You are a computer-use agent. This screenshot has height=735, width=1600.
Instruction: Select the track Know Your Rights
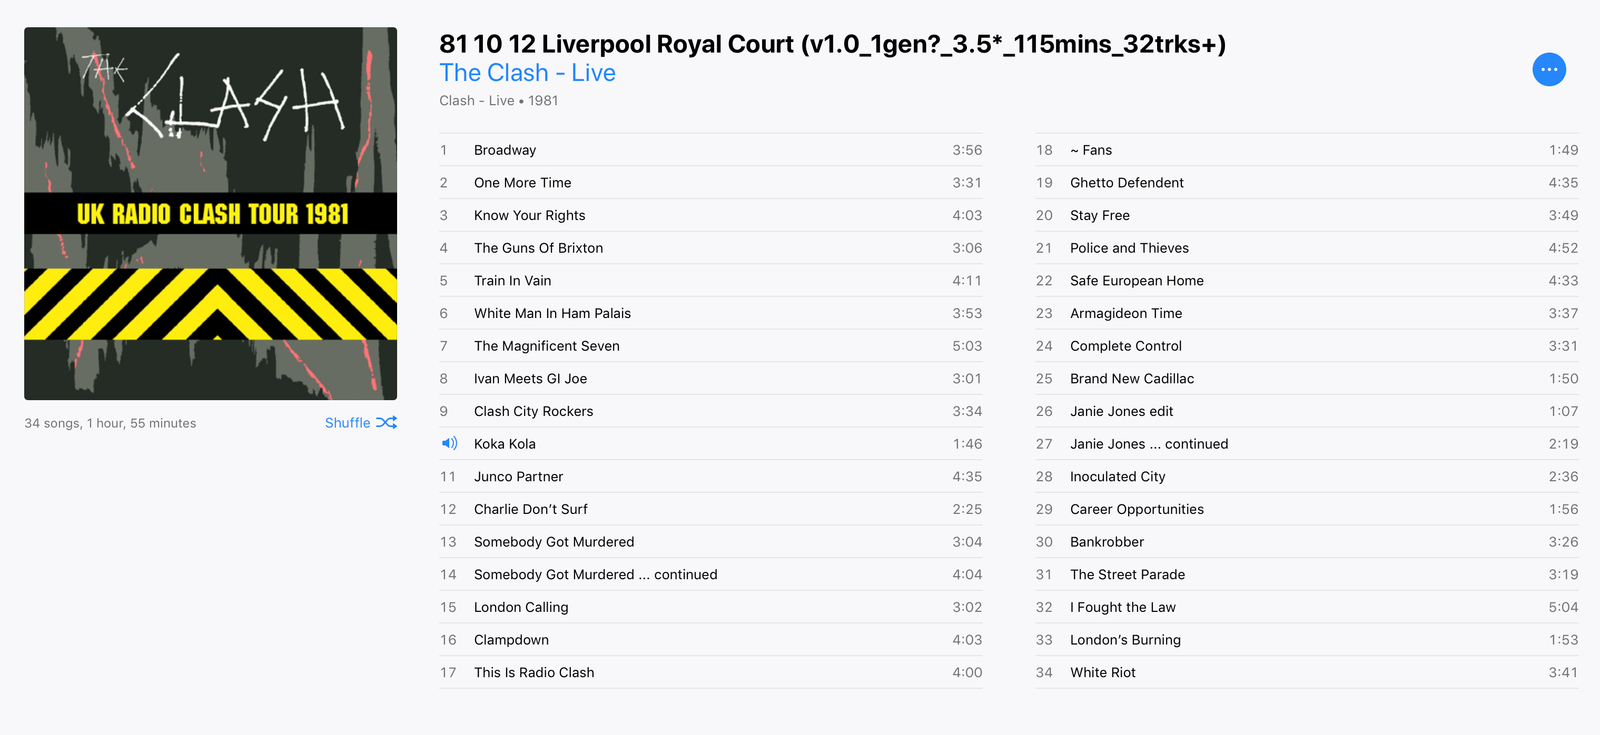tap(530, 215)
